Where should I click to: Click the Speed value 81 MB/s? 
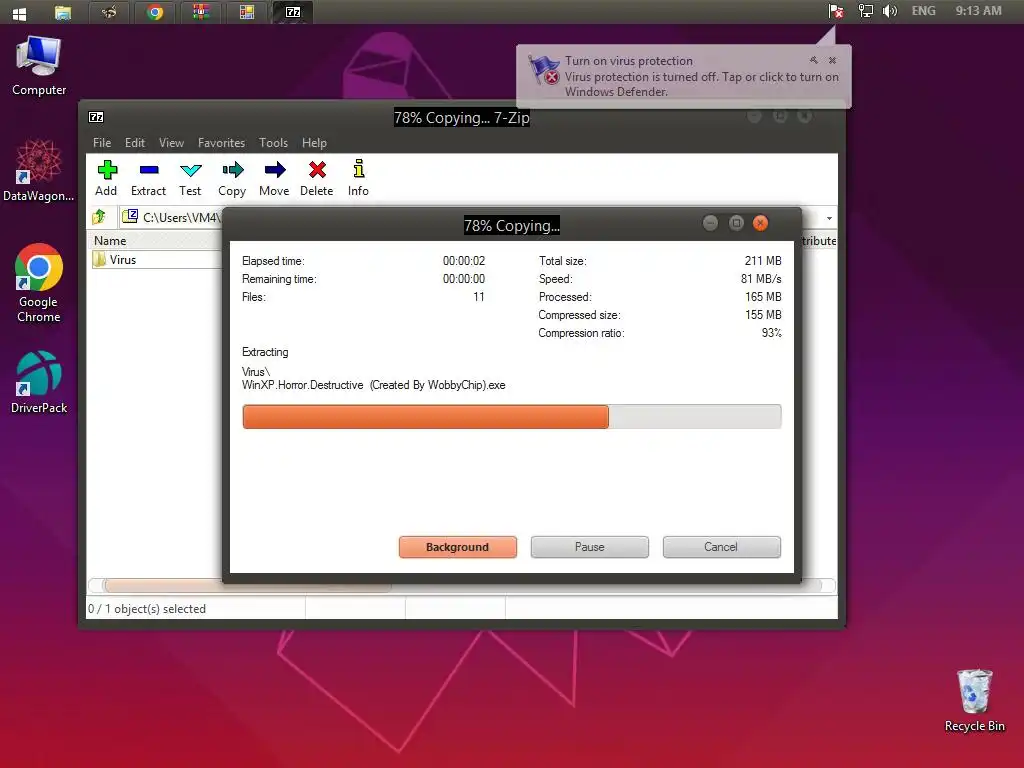(x=761, y=279)
